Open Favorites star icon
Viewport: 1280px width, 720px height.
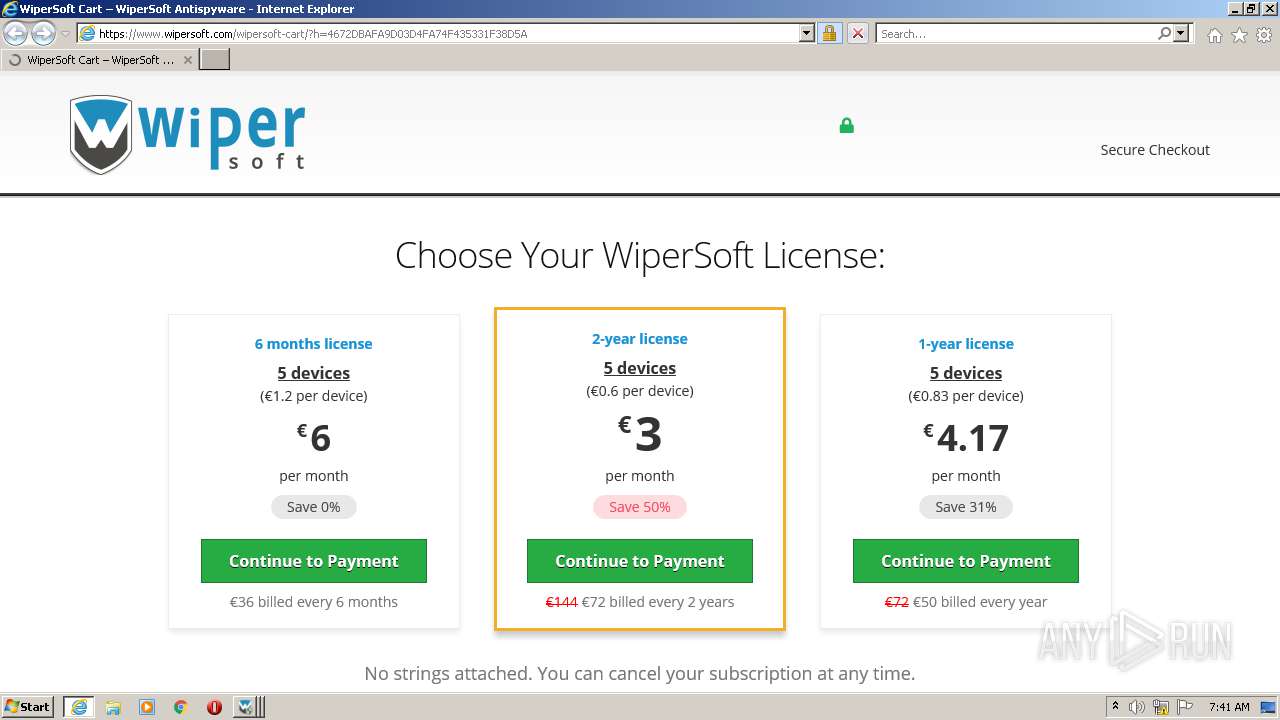(1239, 35)
